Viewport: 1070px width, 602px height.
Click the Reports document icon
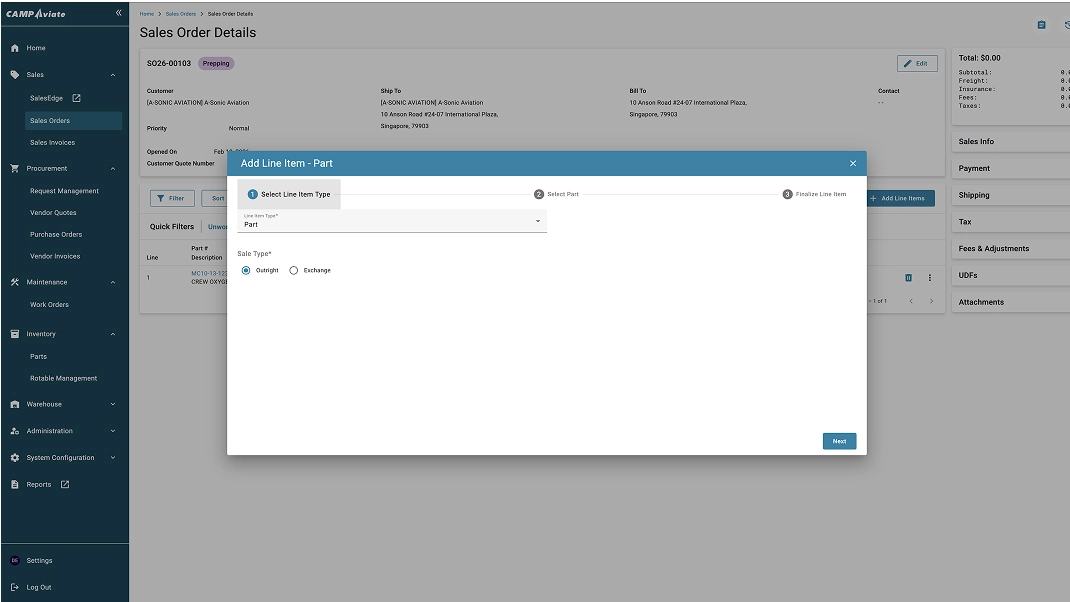(x=15, y=485)
